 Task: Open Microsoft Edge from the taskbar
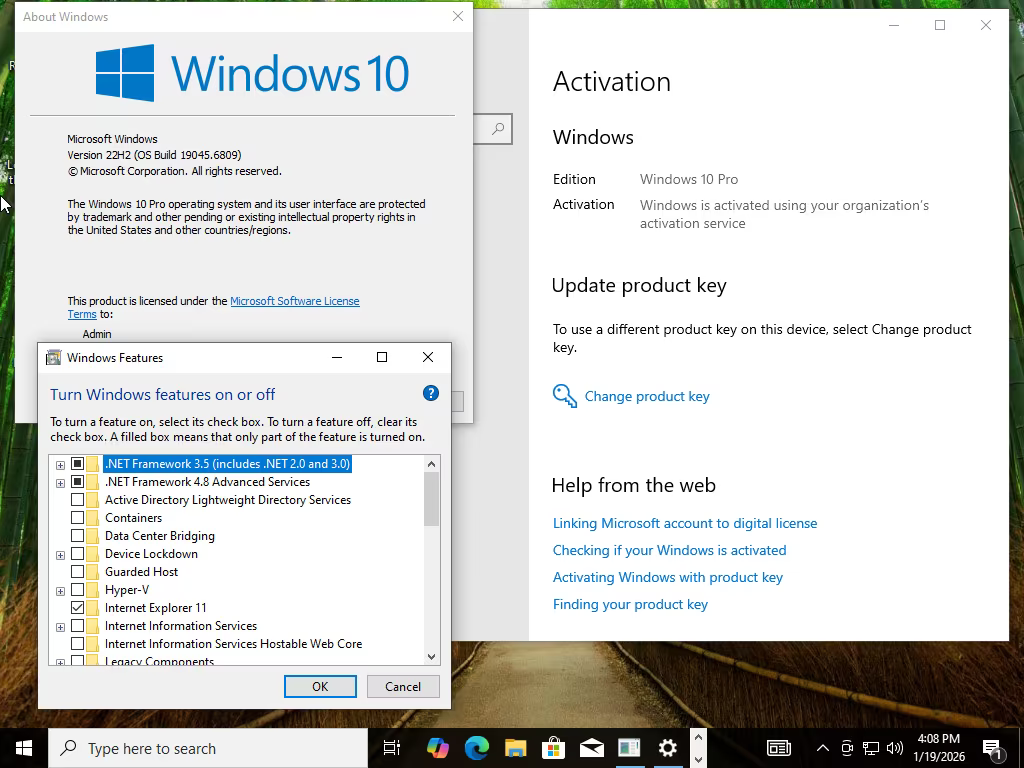pyautogui.click(x=477, y=748)
